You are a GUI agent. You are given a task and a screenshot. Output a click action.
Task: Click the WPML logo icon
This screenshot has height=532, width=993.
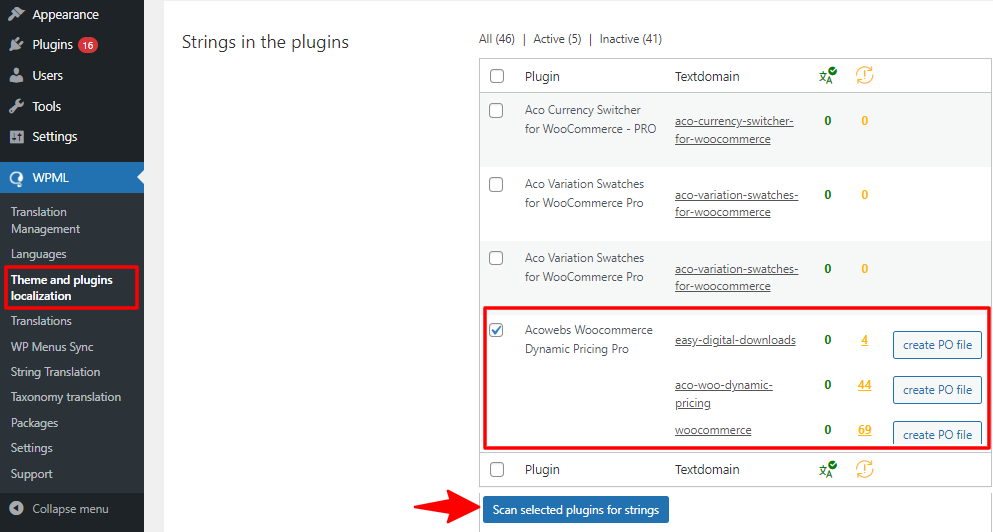[x=16, y=178]
